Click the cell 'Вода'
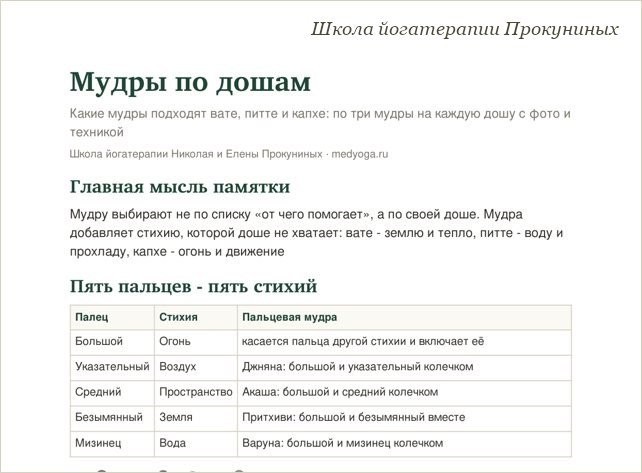This screenshot has height=473, width=642. 196,444
